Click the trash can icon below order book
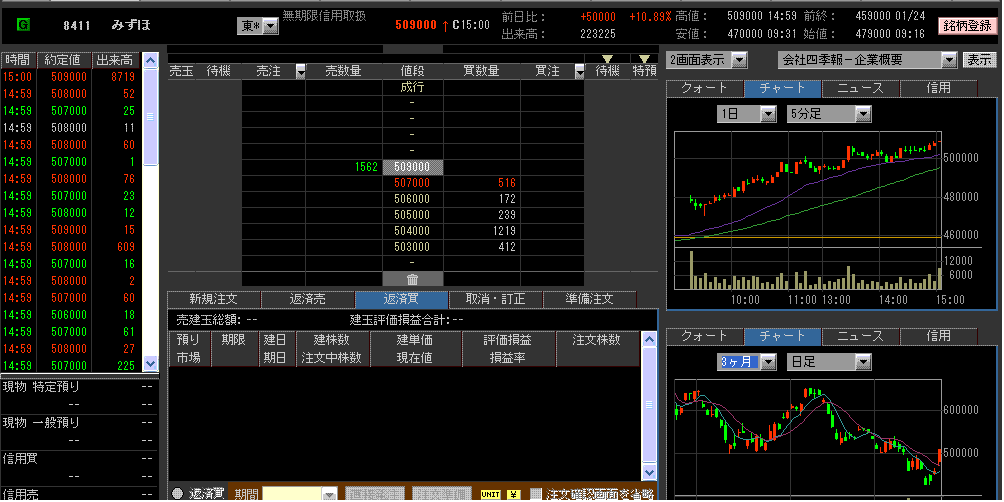 coord(412,279)
